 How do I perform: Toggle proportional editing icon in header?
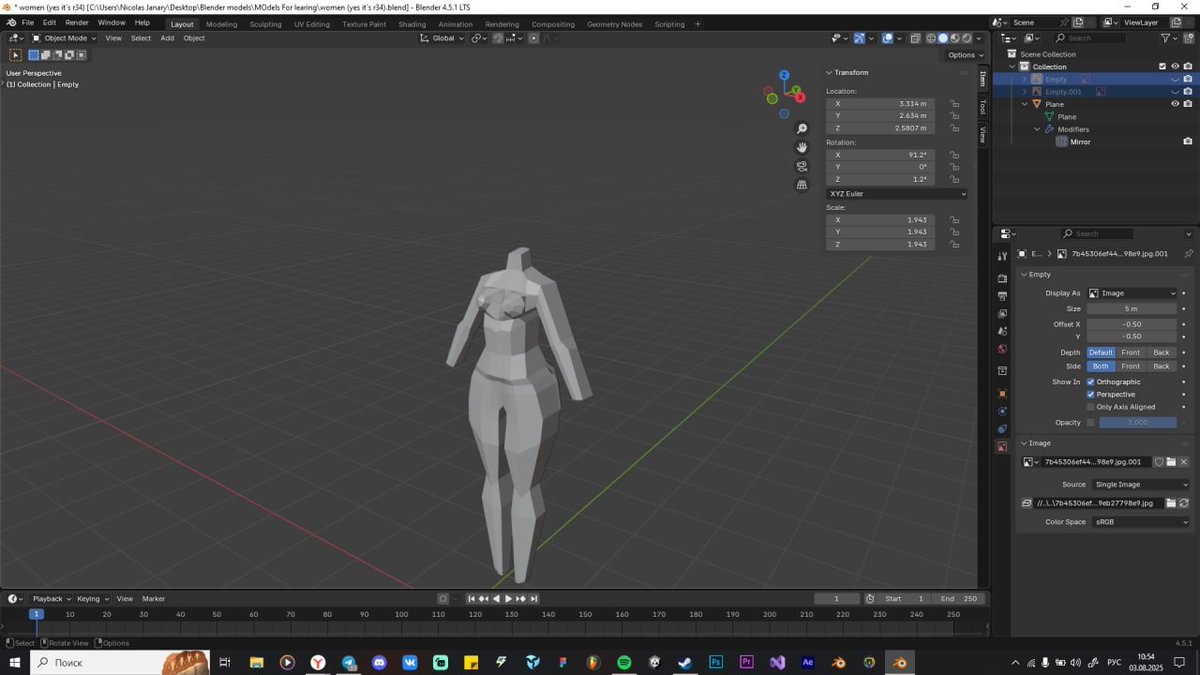click(x=534, y=38)
